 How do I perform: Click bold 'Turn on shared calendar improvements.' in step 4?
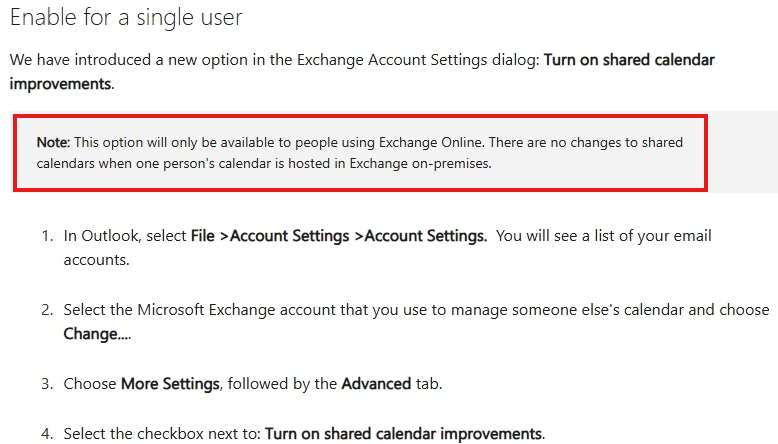[x=405, y=434]
